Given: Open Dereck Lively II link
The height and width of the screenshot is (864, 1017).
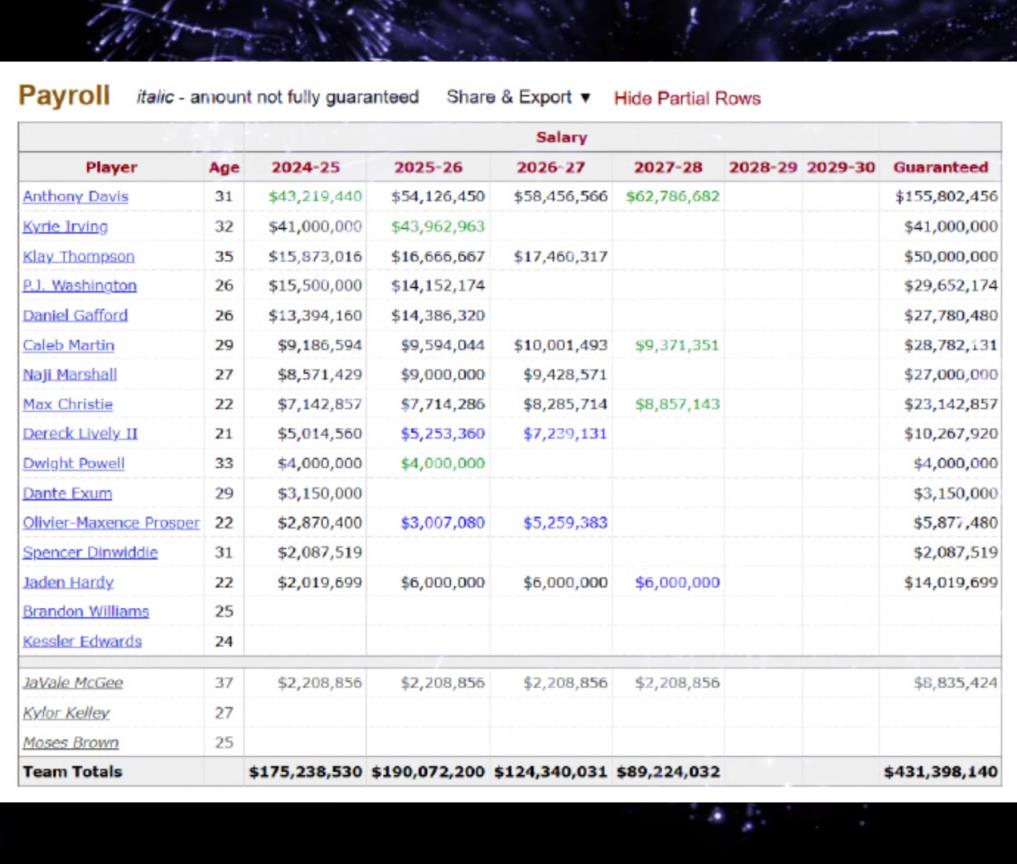Looking at the screenshot, I should (80, 434).
